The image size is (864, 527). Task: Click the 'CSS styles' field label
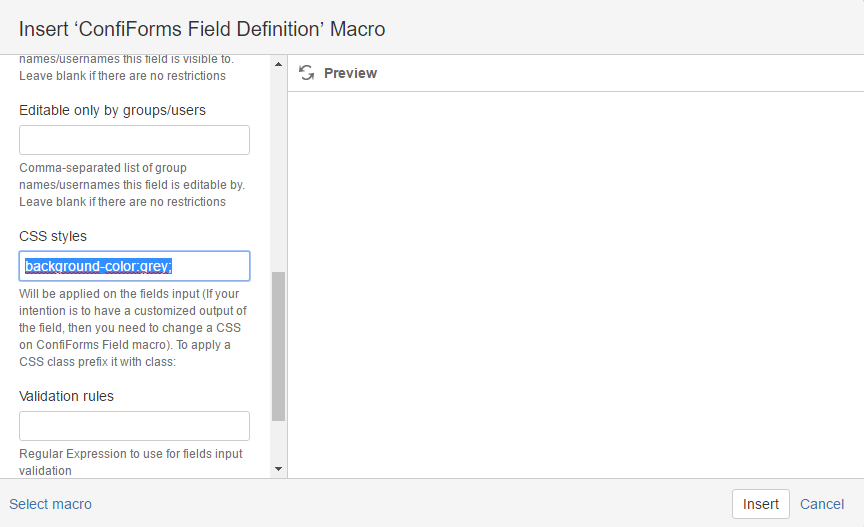click(x=53, y=236)
